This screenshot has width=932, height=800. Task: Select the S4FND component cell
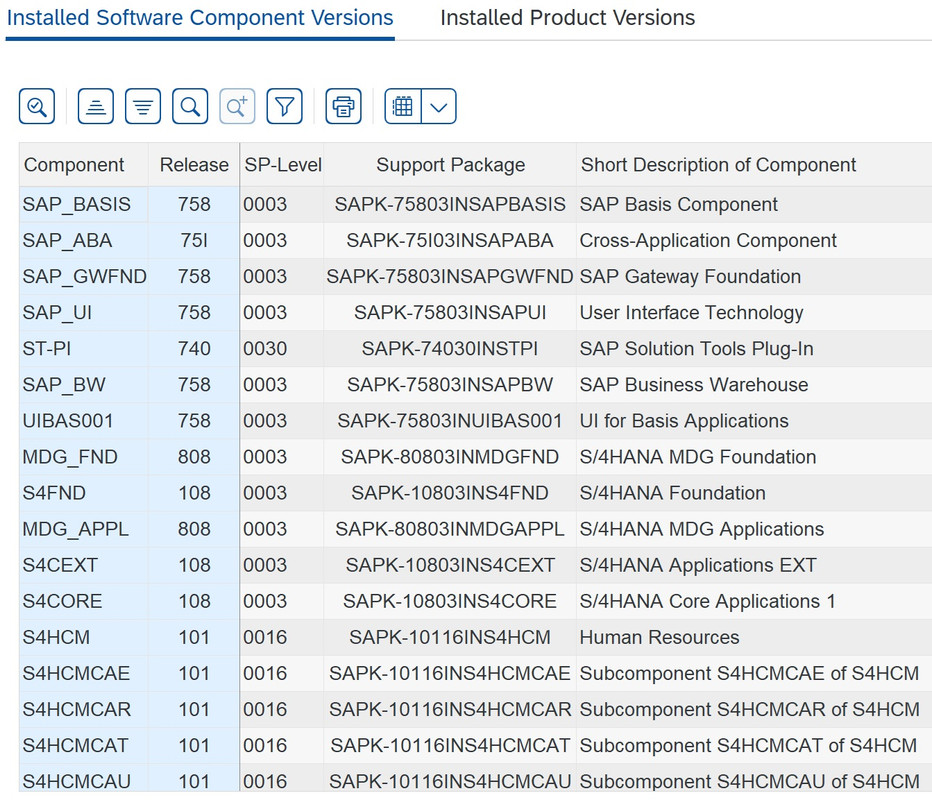[x=84, y=493]
